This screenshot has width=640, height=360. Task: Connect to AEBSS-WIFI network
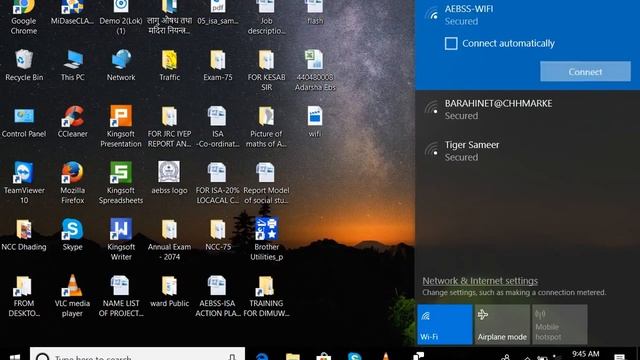click(x=585, y=72)
